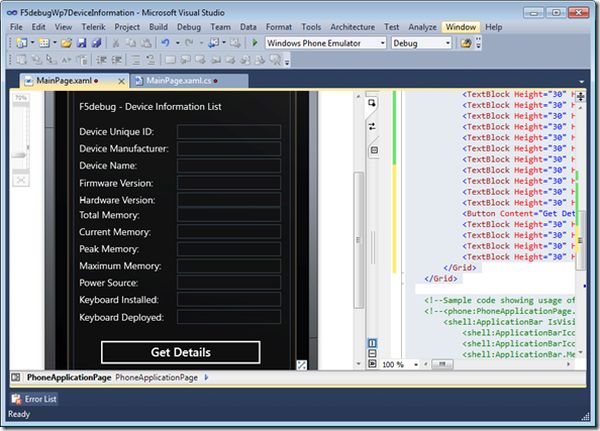Expand the Debug configuration dropdown
This screenshot has height=431, width=600.
[x=447, y=44]
